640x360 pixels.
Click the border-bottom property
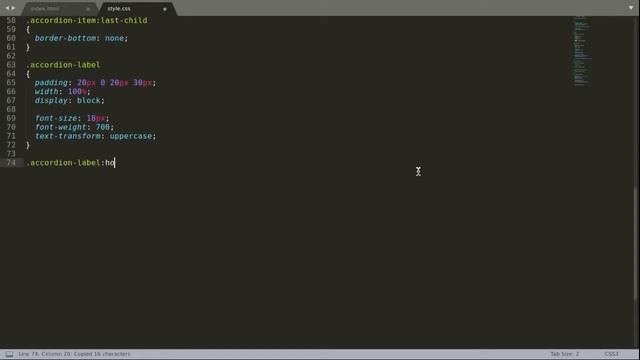65,38
